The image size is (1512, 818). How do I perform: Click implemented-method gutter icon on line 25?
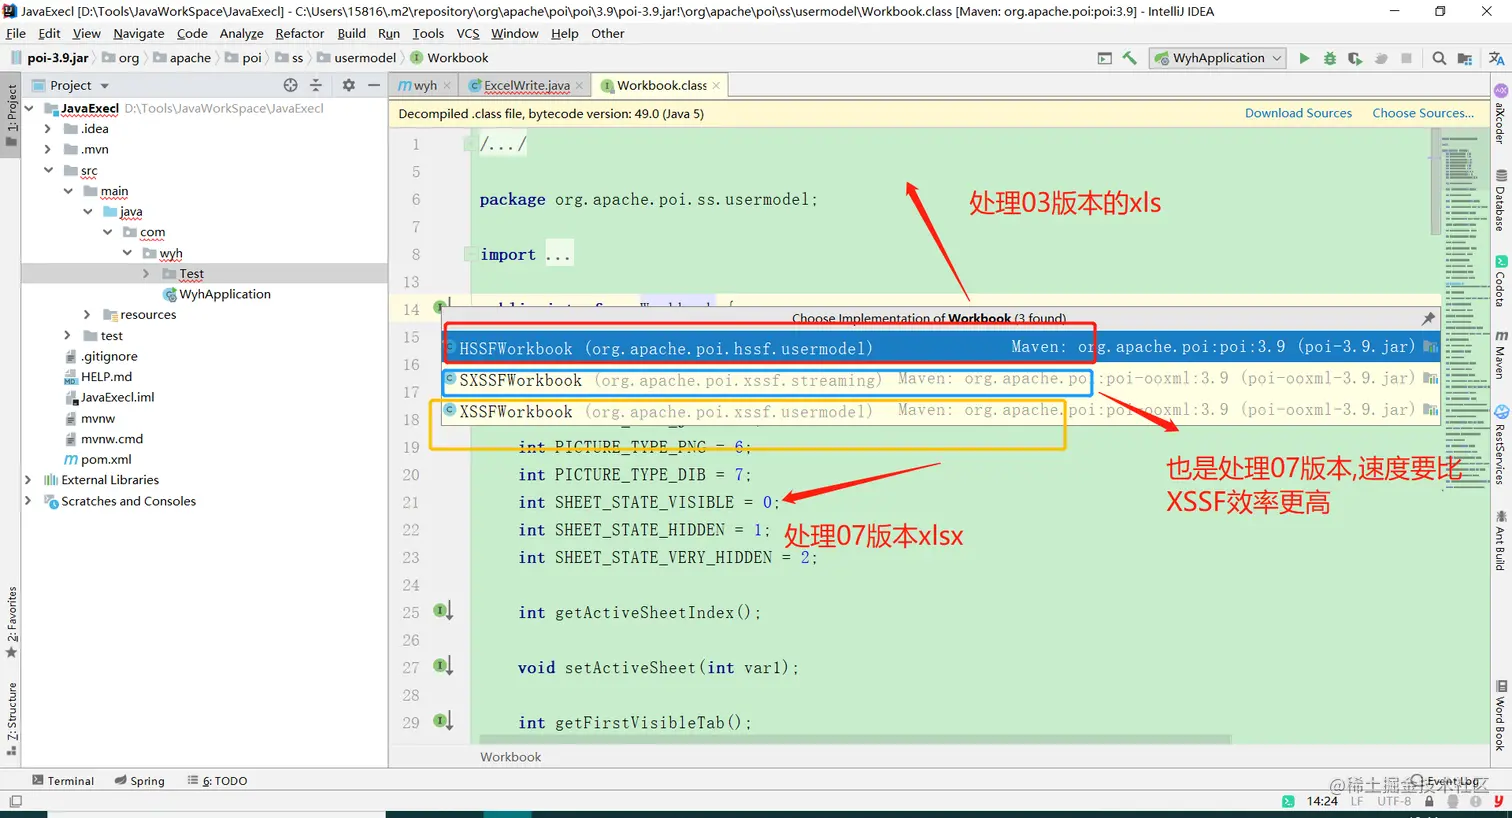click(442, 611)
